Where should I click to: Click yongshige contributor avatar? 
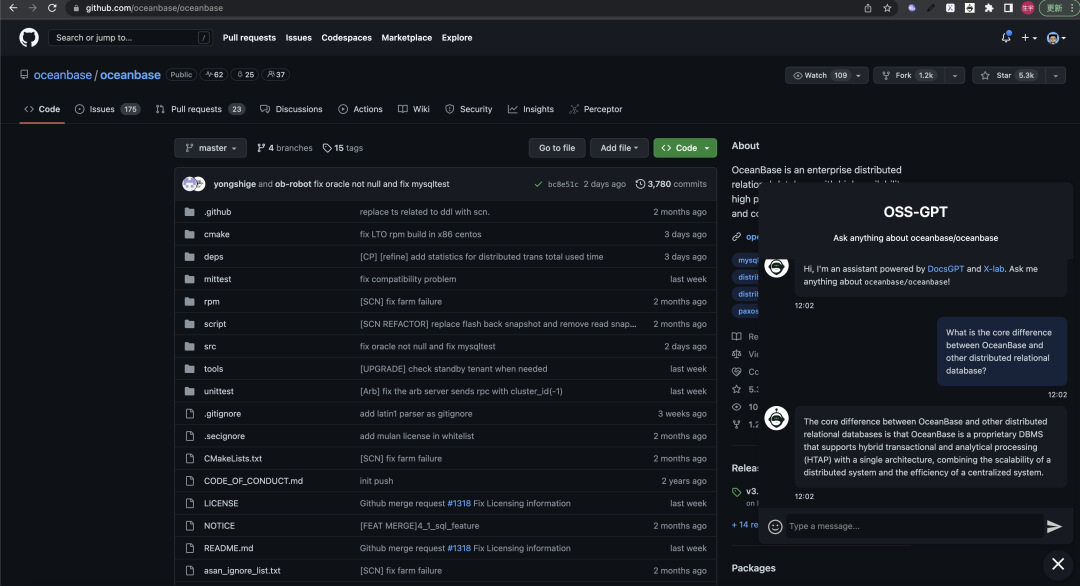point(189,184)
